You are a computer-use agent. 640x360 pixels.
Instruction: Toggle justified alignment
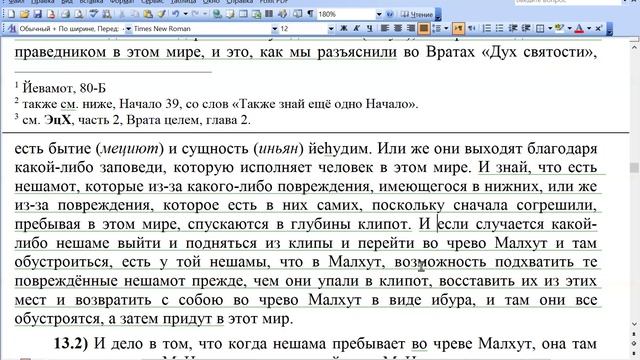pyautogui.click(x=424, y=28)
